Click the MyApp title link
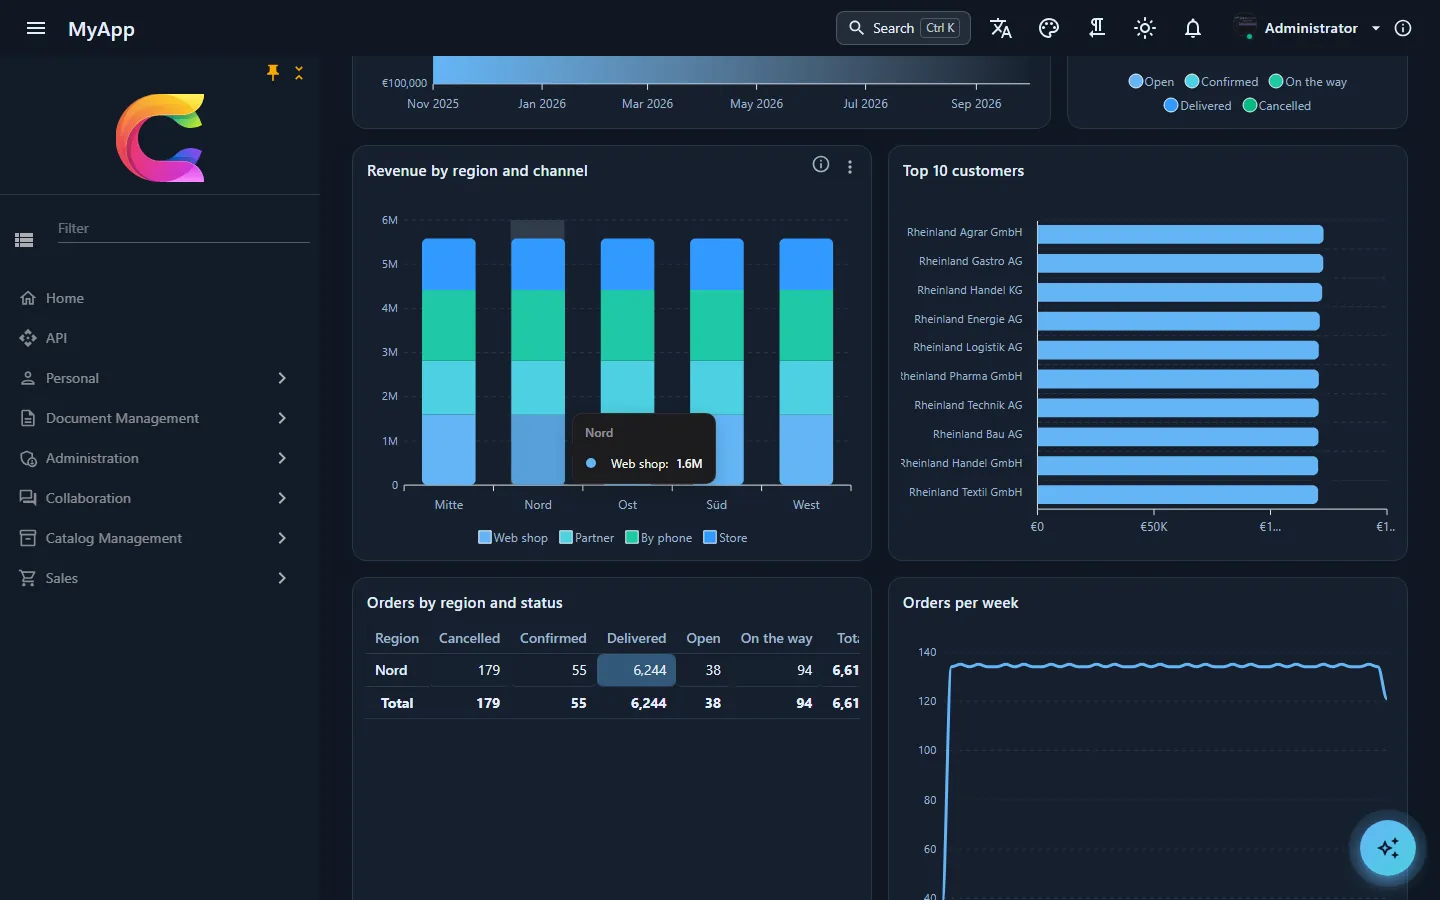 point(101,29)
